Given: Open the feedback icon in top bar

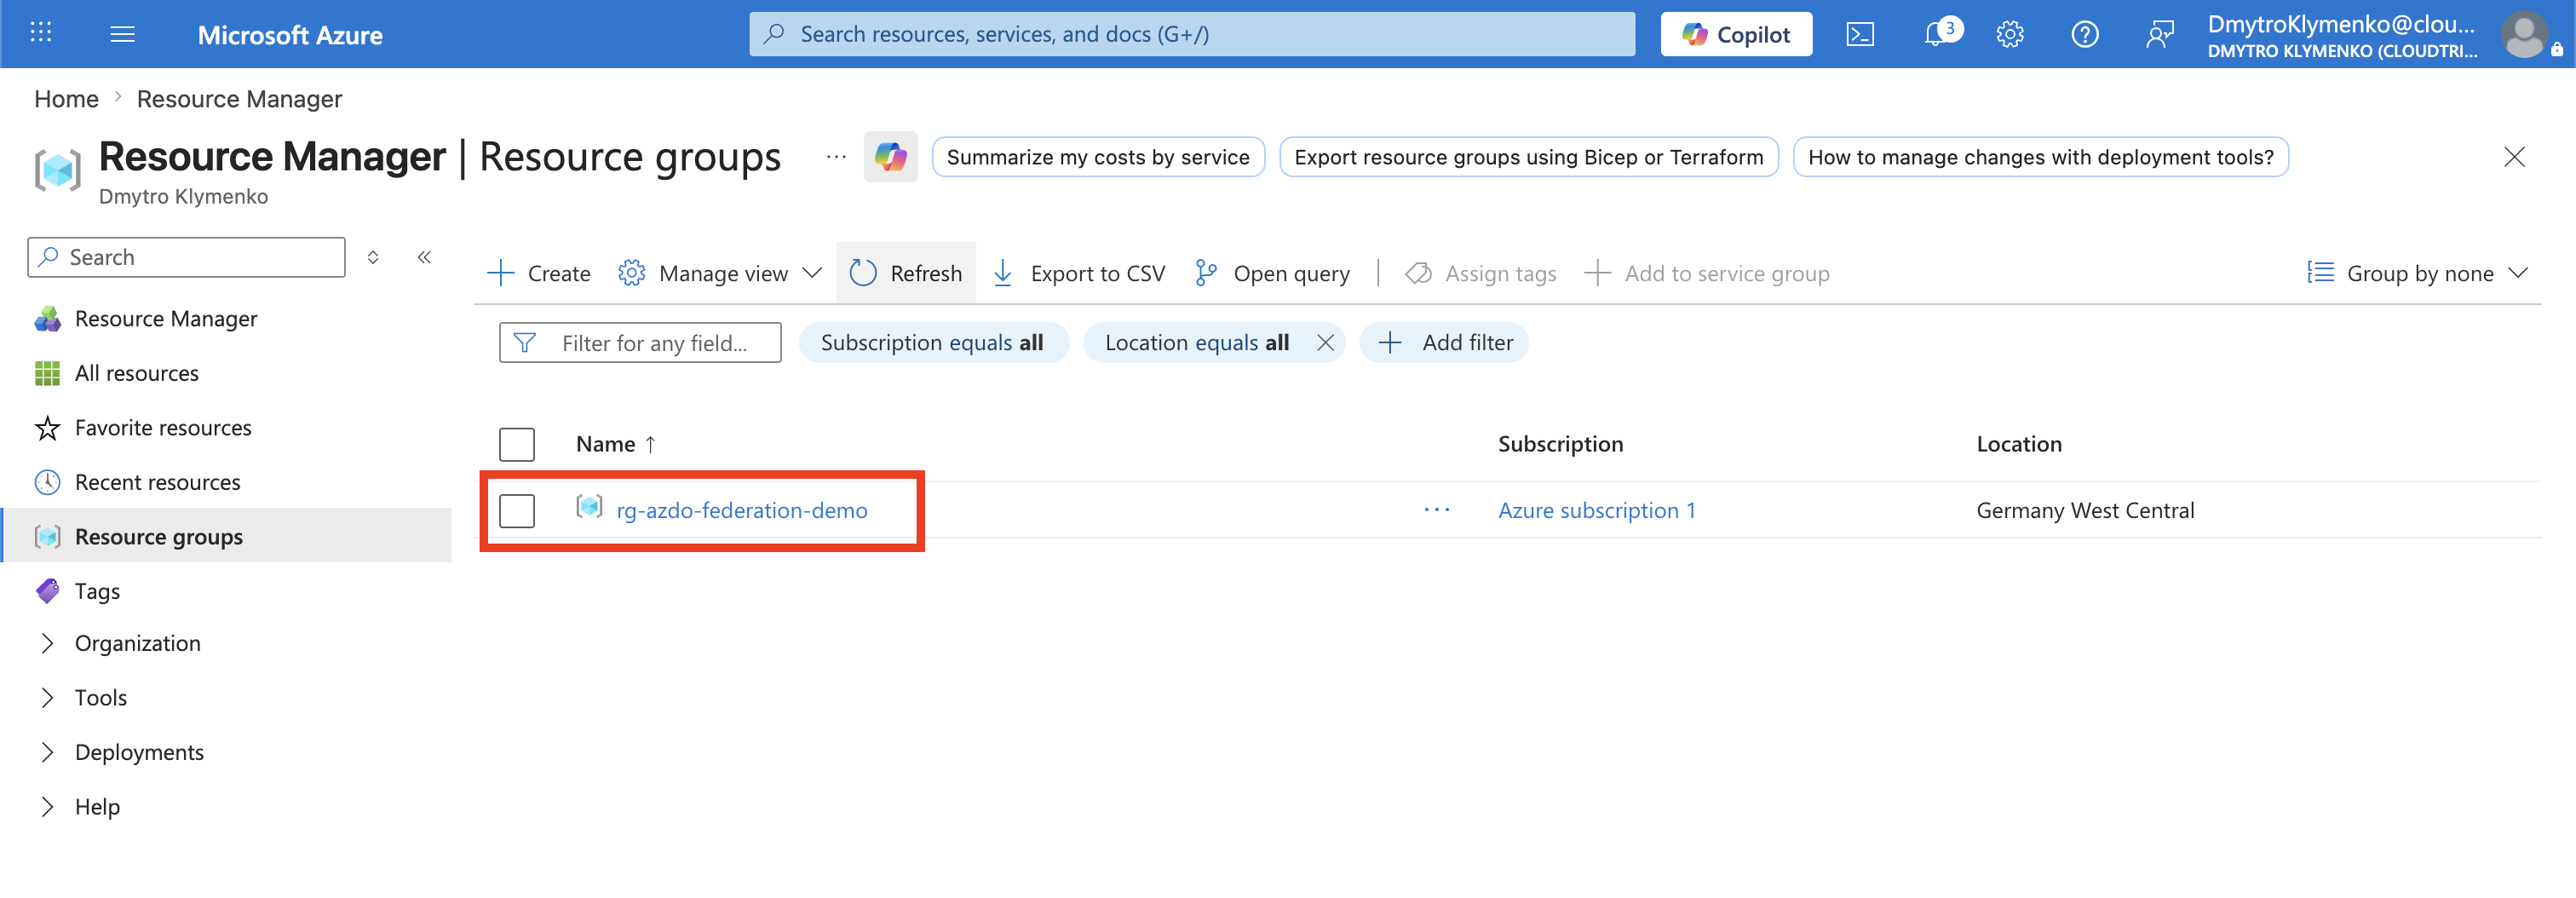Looking at the screenshot, I should pyautogui.click(x=2160, y=34).
